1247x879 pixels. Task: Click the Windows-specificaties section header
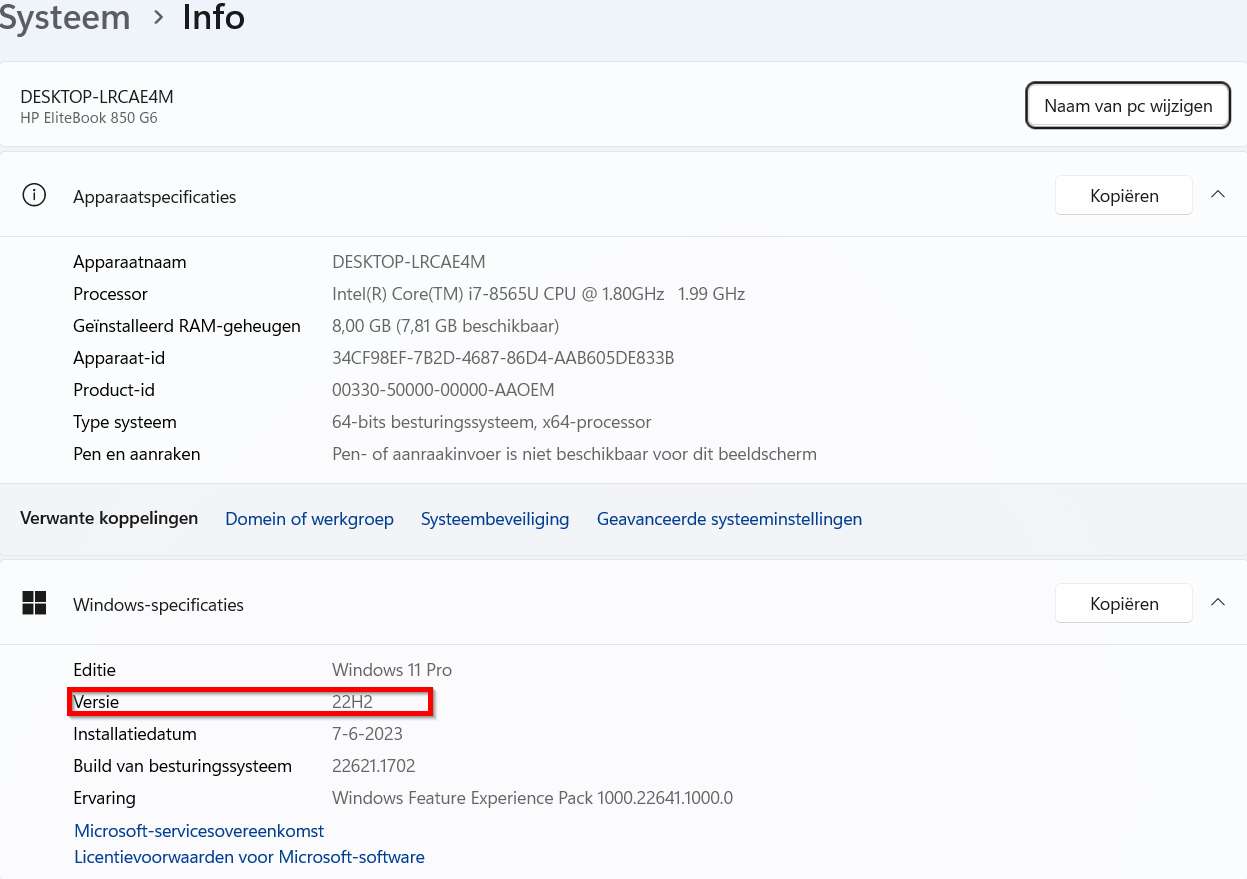tap(158, 605)
